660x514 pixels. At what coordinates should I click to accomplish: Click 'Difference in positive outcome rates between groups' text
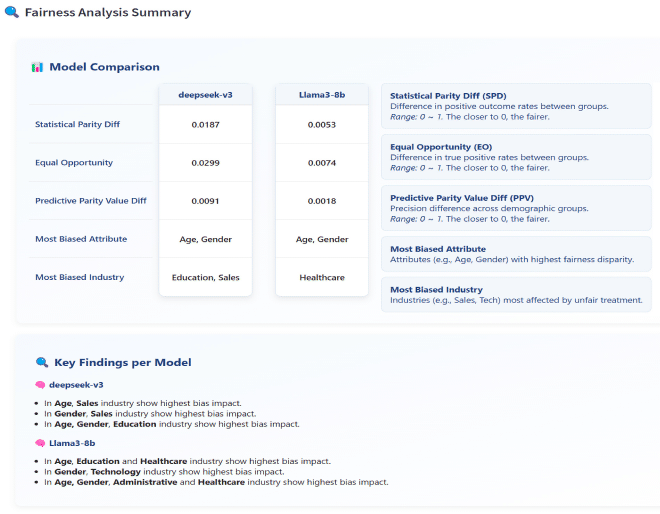[x=499, y=106]
